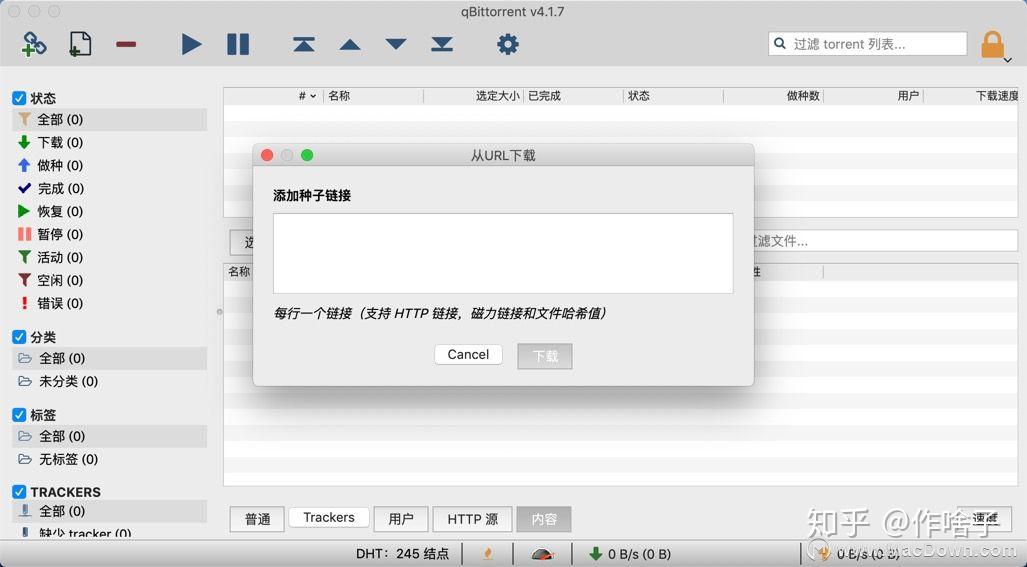Click the flame connection status icon
The height and width of the screenshot is (567, 1027).
coord(487,554)
